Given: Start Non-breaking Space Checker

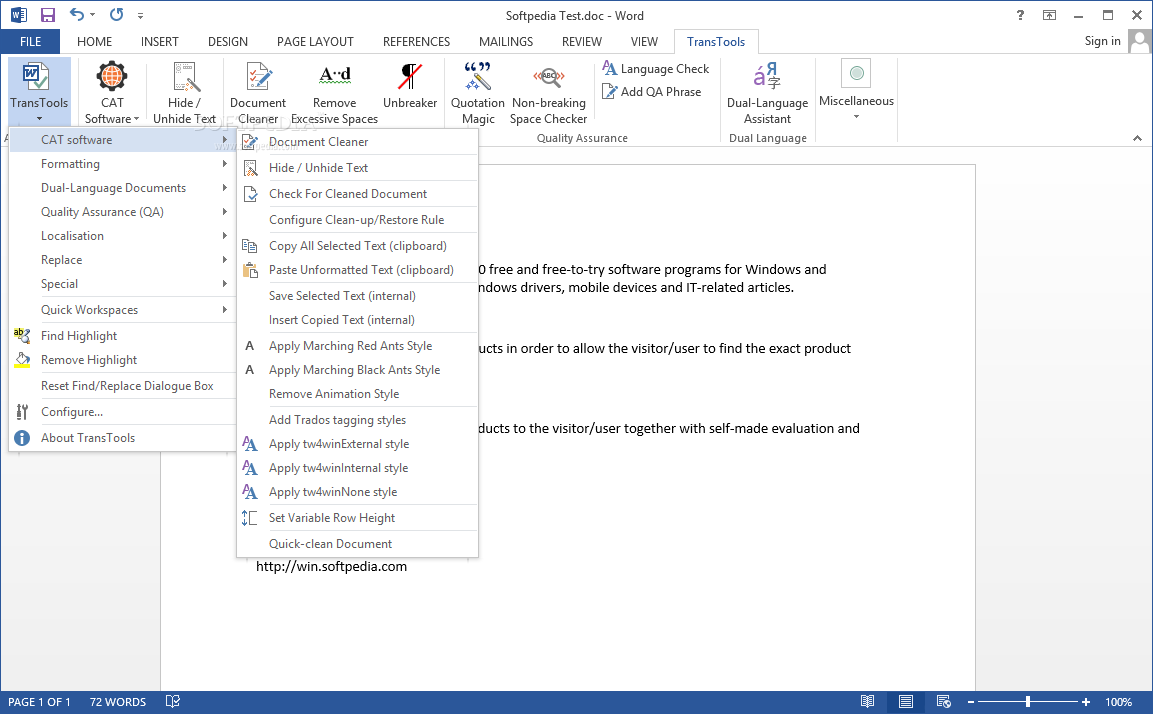Looking at the screenshot, I should tap(549, 93).
